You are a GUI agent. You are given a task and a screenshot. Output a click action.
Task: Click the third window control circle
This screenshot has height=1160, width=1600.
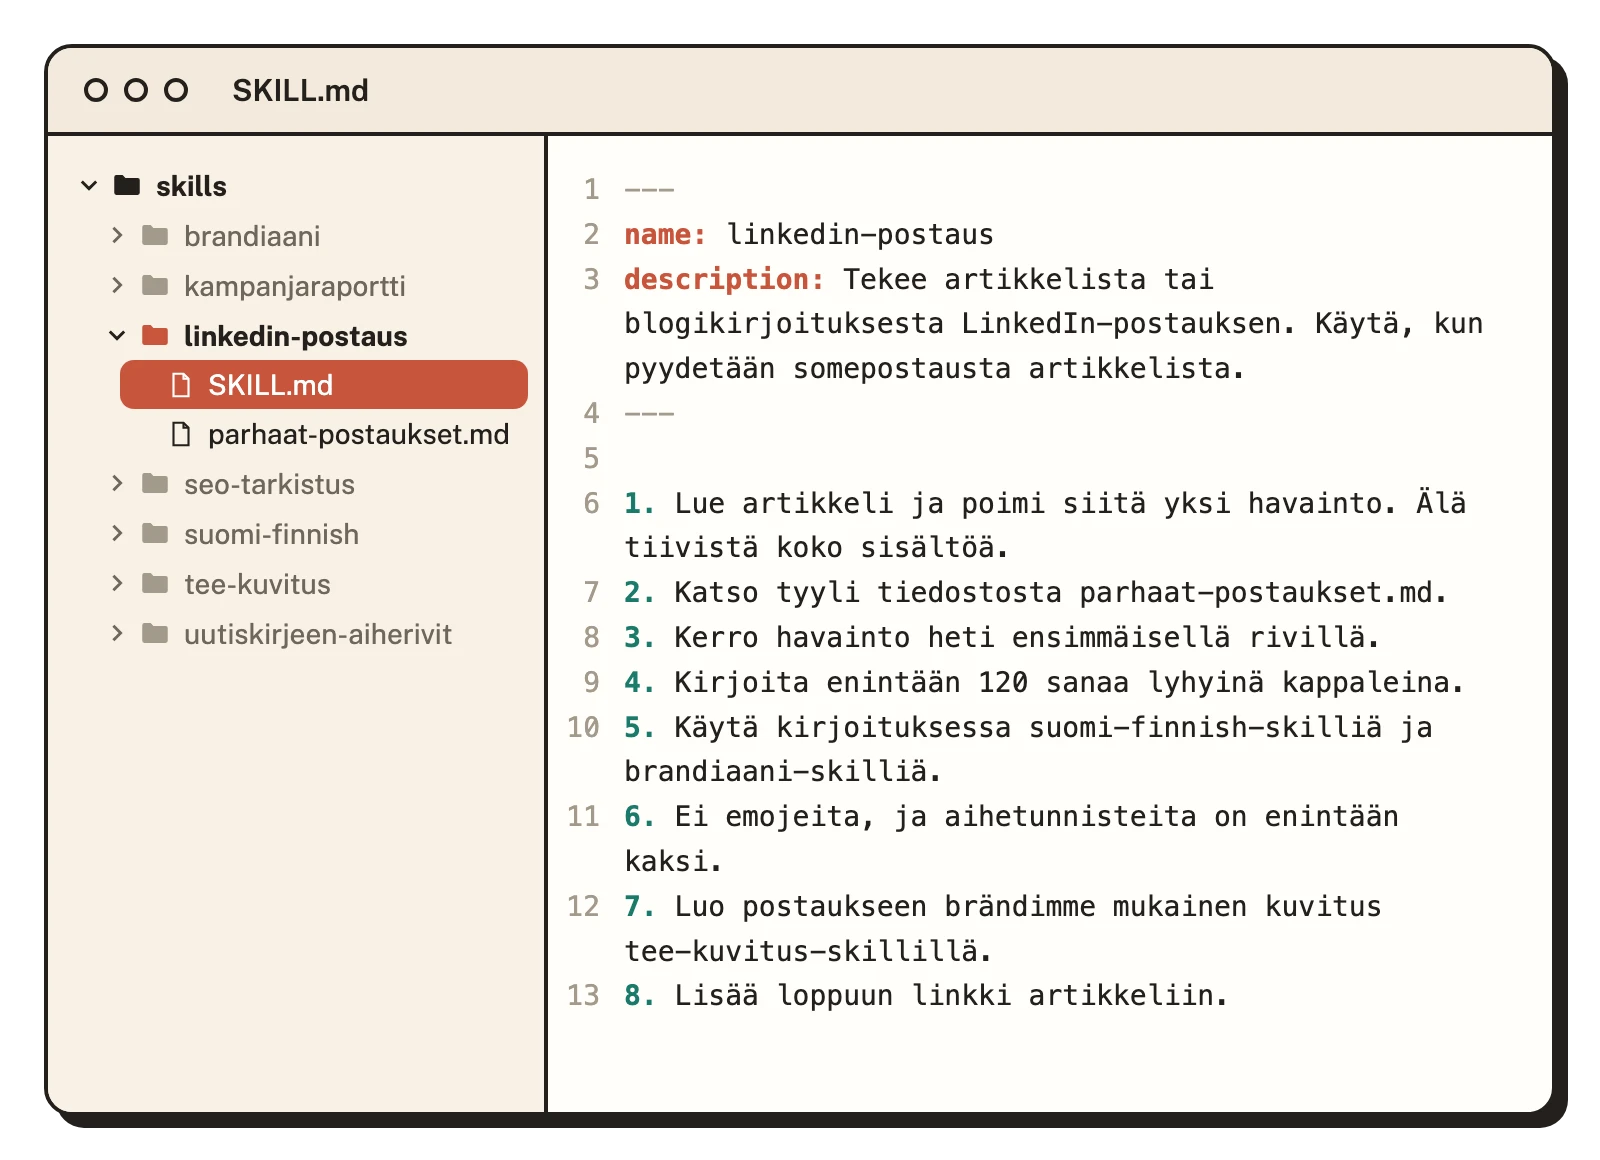(176, 91)
